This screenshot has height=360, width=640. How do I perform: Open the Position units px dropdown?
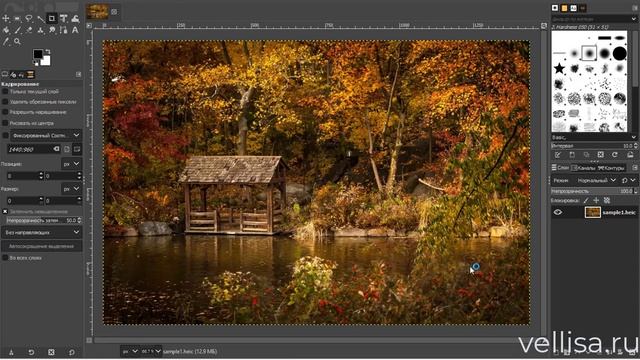click(x=71, y=164)
